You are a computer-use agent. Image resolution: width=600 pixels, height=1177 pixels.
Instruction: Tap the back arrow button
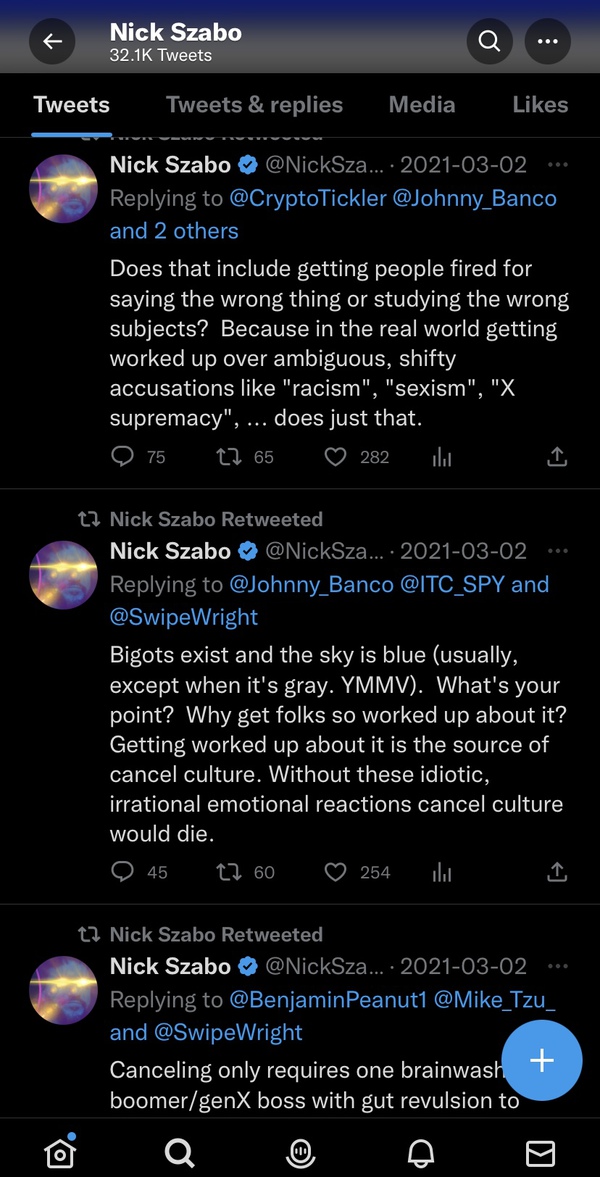tap(53, 41)
